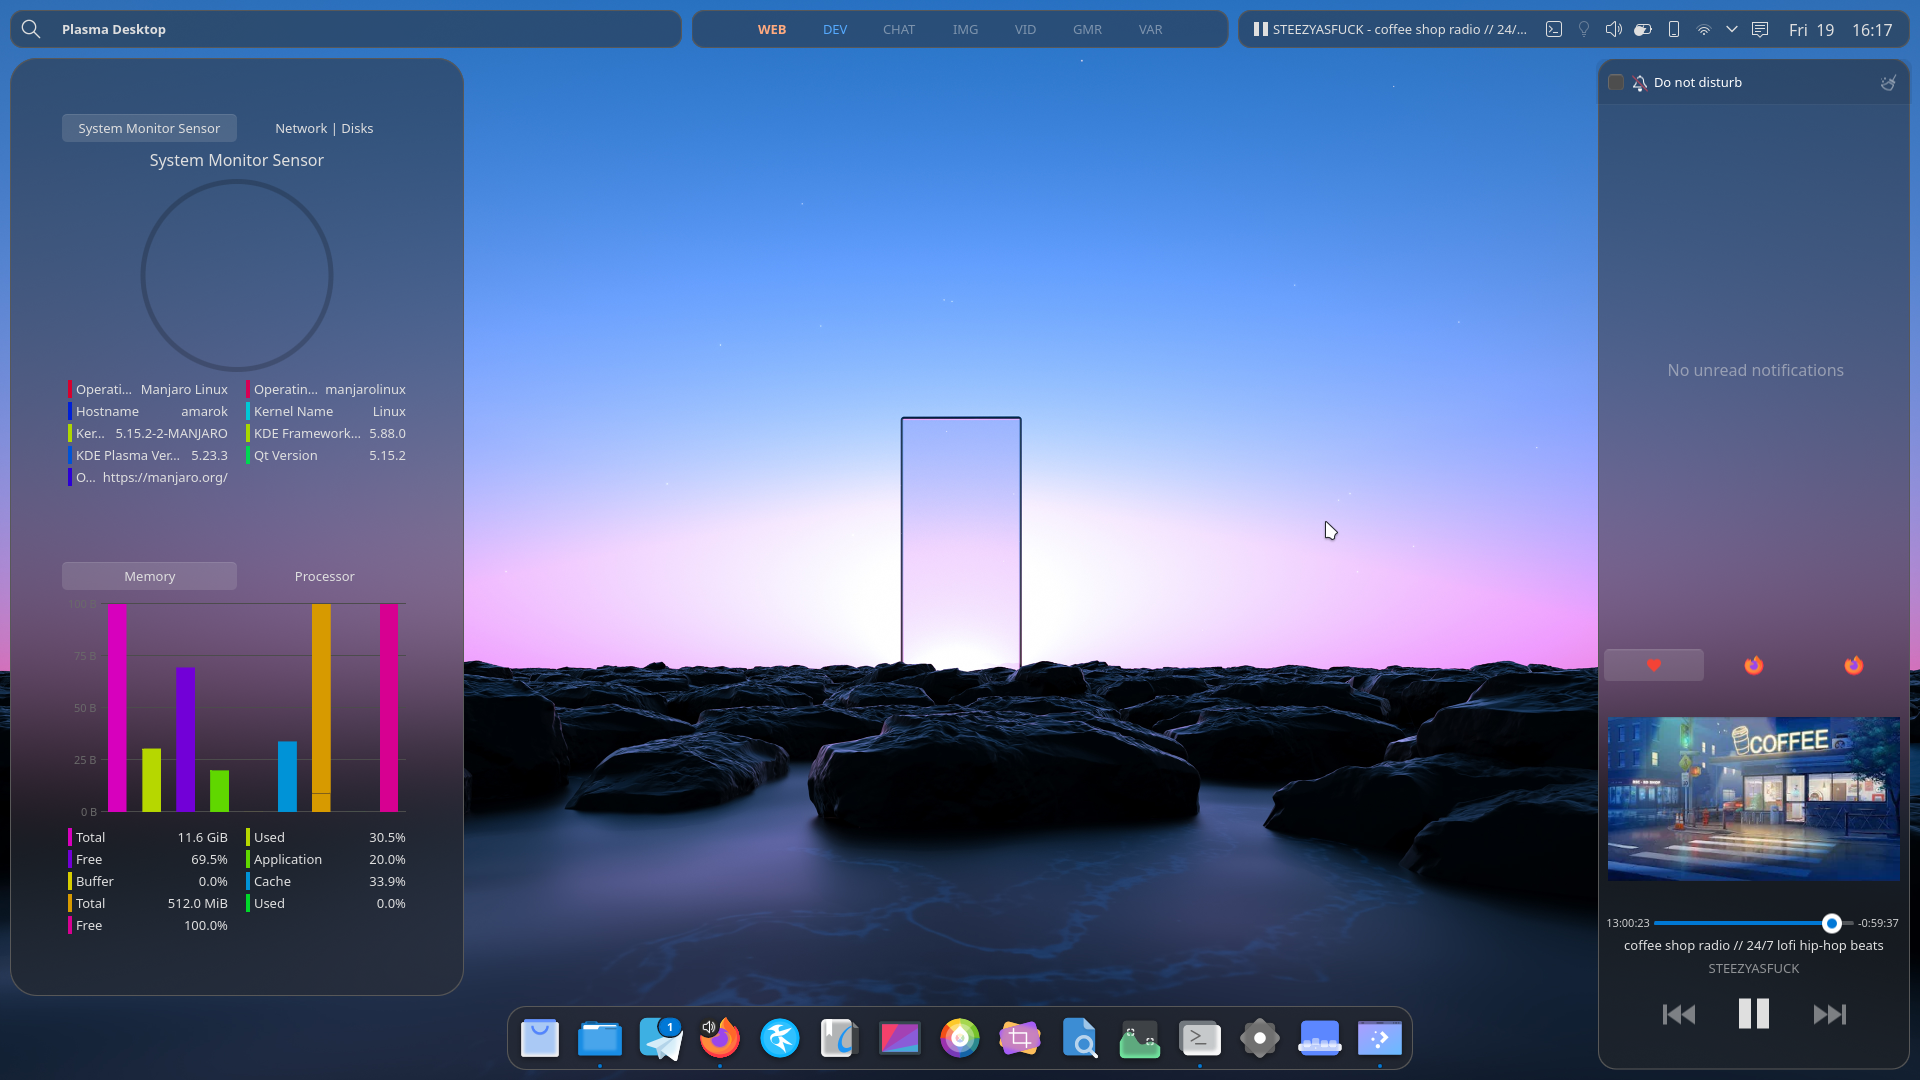Click the Hostname amarok row
Image resolution: width=1920 pixels, height=1080 pixels.
click(148, 411)
